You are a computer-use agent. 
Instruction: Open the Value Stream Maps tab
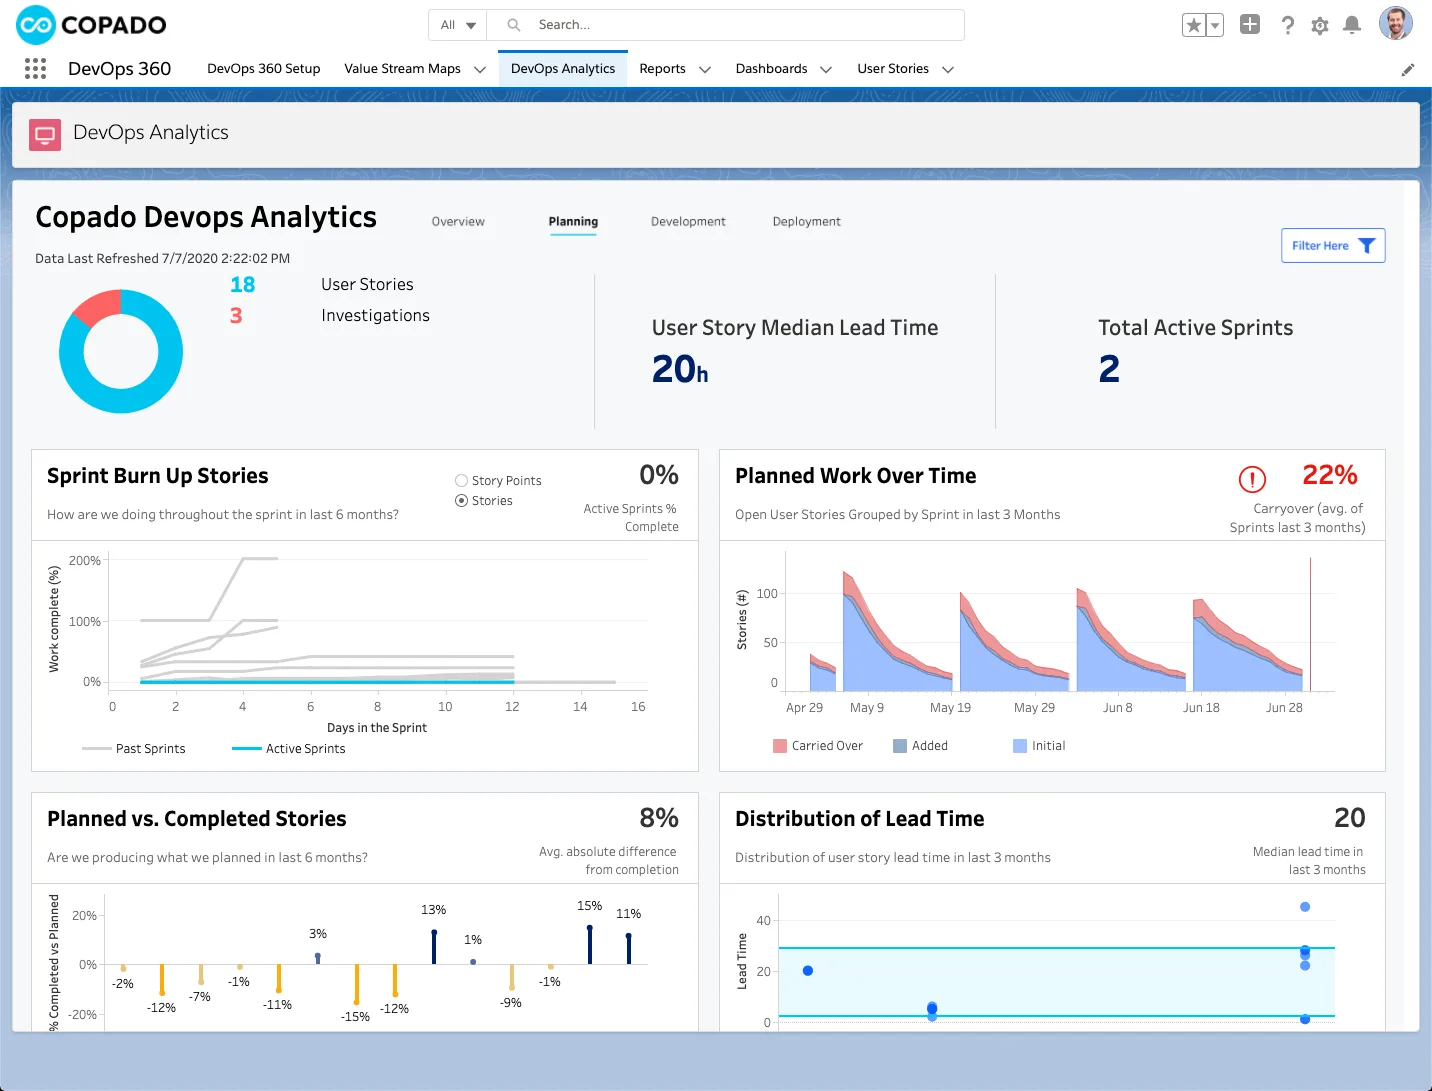tap(402, 69)
